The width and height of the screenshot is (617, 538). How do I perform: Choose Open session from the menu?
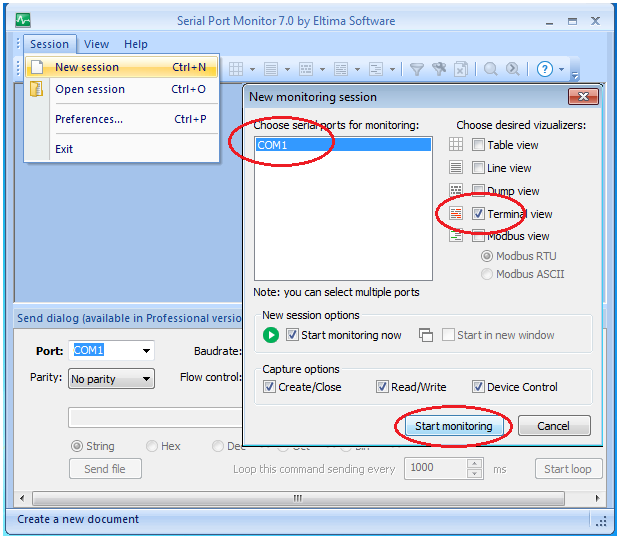[122, 89]
